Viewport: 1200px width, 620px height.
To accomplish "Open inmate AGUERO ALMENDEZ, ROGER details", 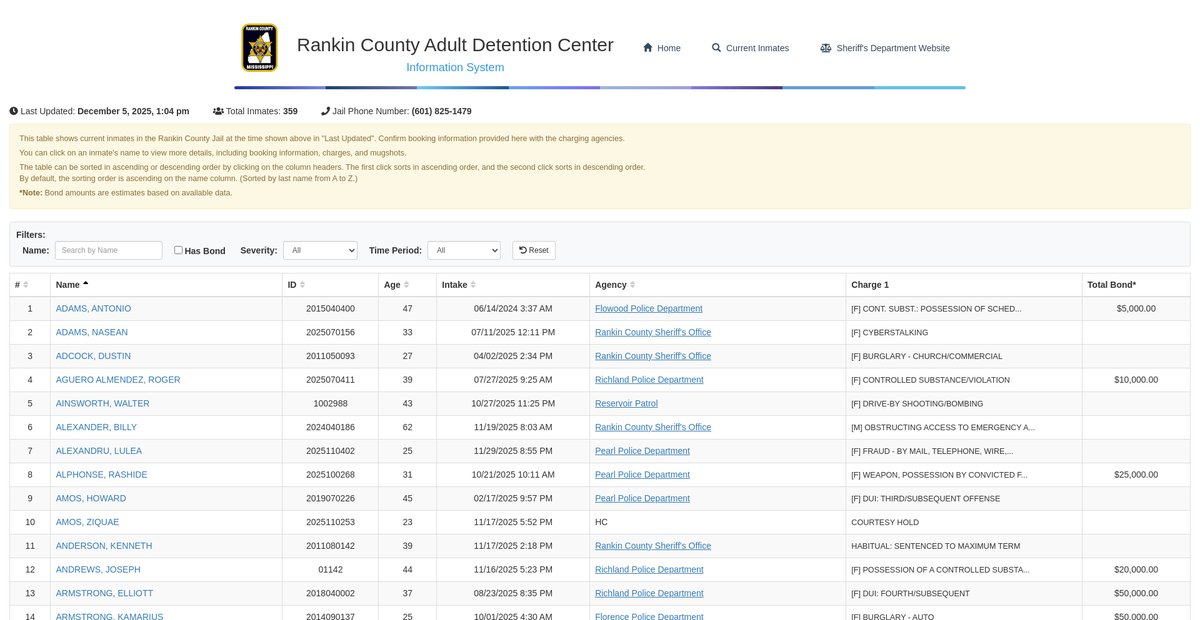I will [x=118, y=380].
